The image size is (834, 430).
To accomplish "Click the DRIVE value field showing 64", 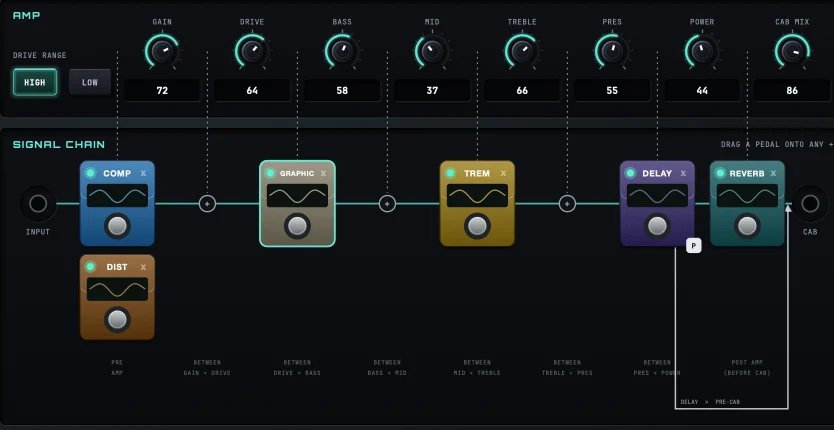I will point(252,90).
